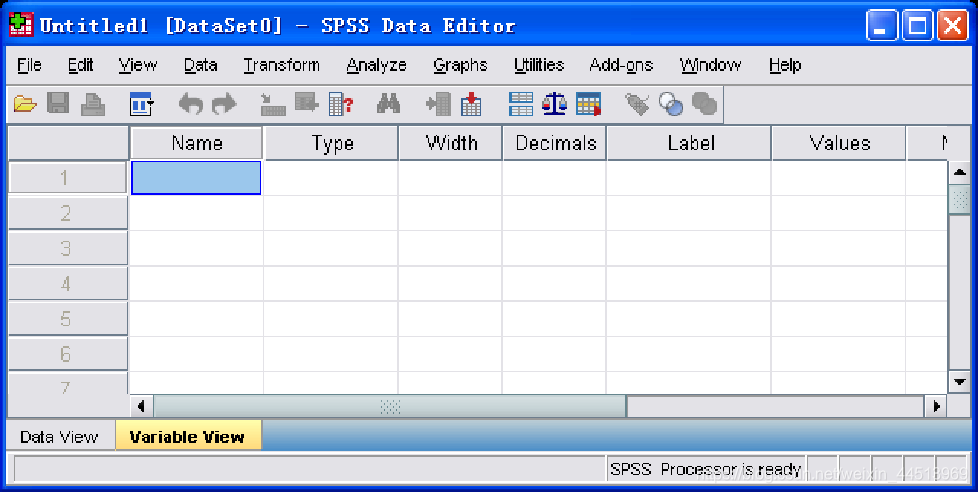
Task: Switch to the Data View tab
Action: (59, 437)
